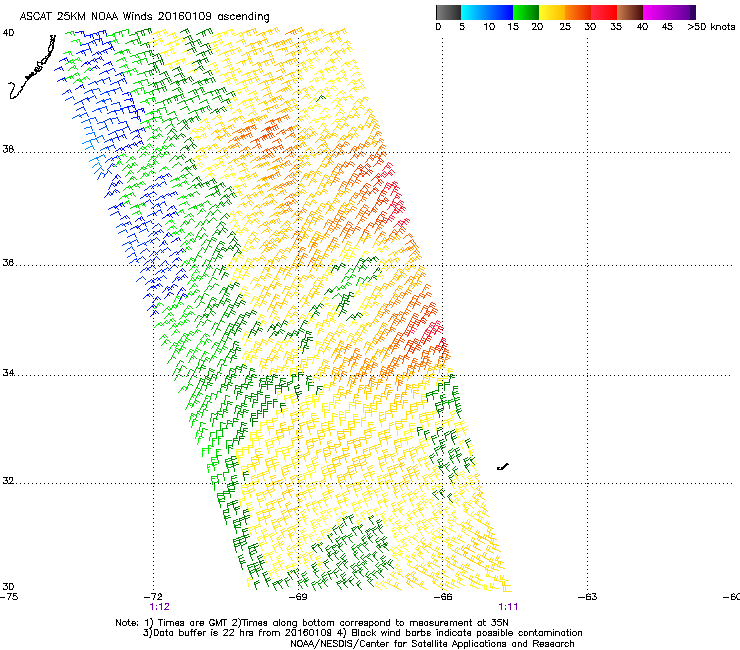740x650 pixels.
Task: Select the latitude axis label '40'
Action: 8,33
